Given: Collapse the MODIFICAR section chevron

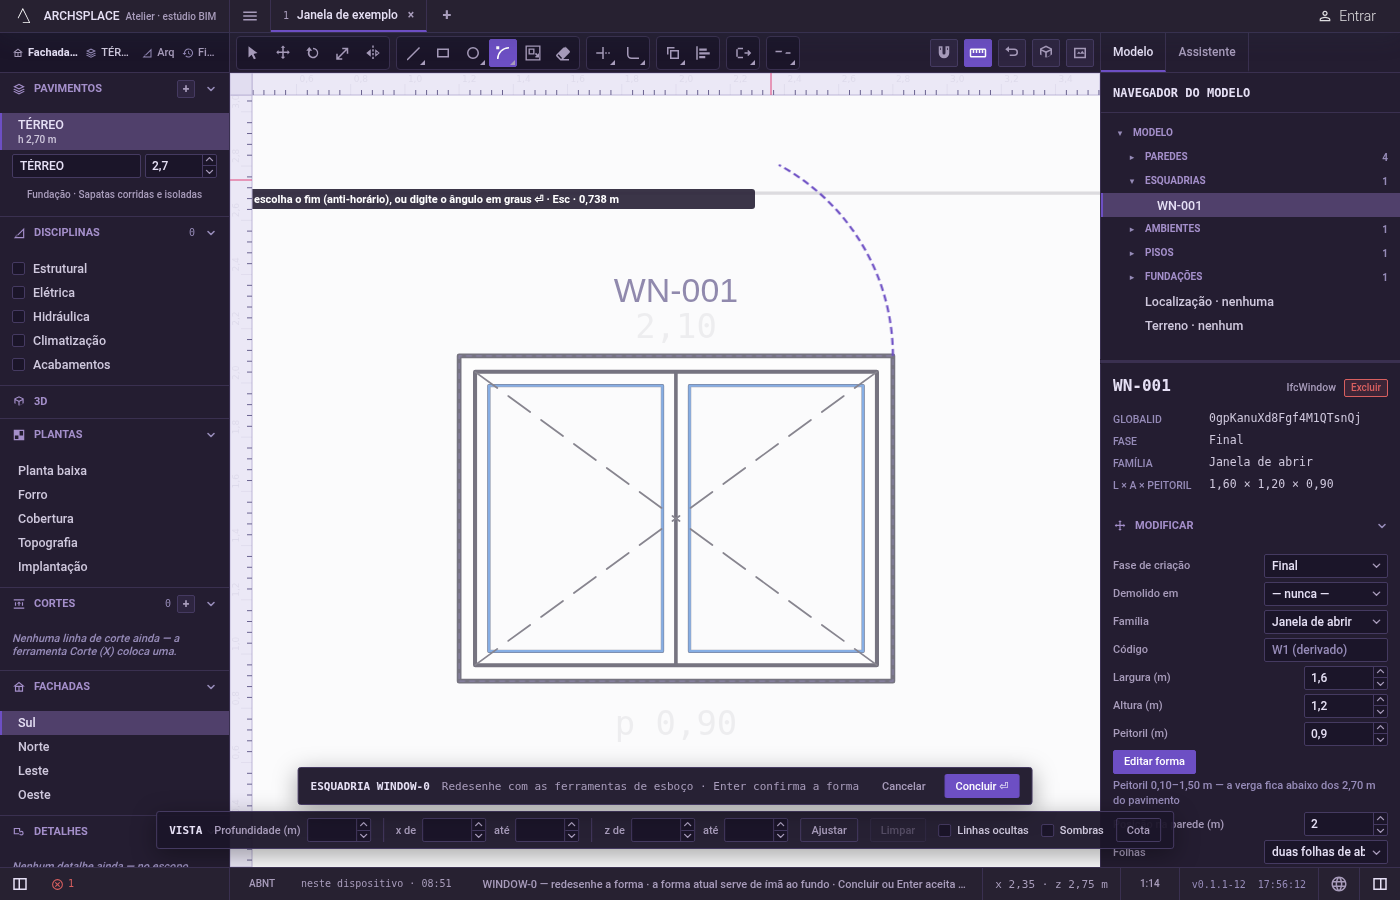Looking at the screenshot, I should point(1381,526).
